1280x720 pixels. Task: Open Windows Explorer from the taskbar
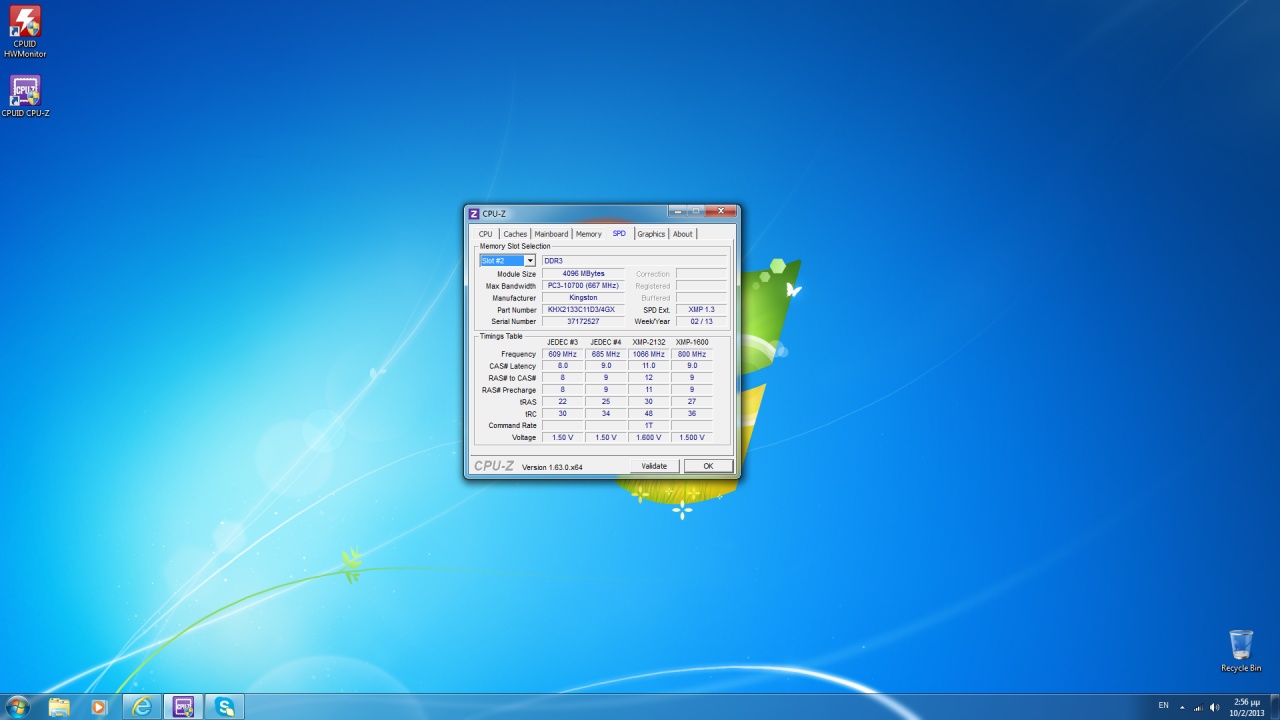[59, 707]
